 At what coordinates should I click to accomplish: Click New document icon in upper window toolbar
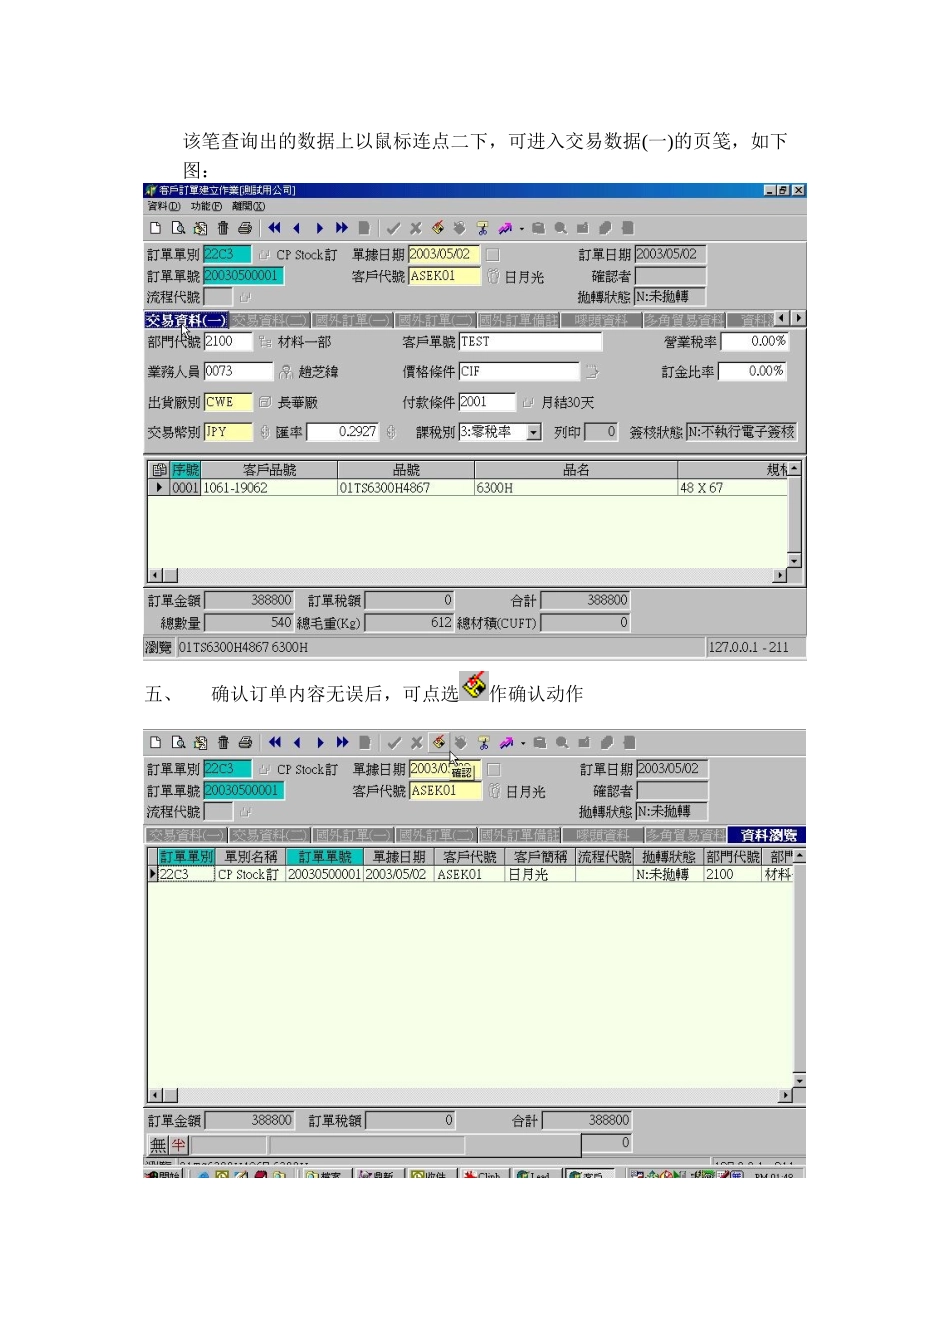pyautogui.click(x=155, y=228)
